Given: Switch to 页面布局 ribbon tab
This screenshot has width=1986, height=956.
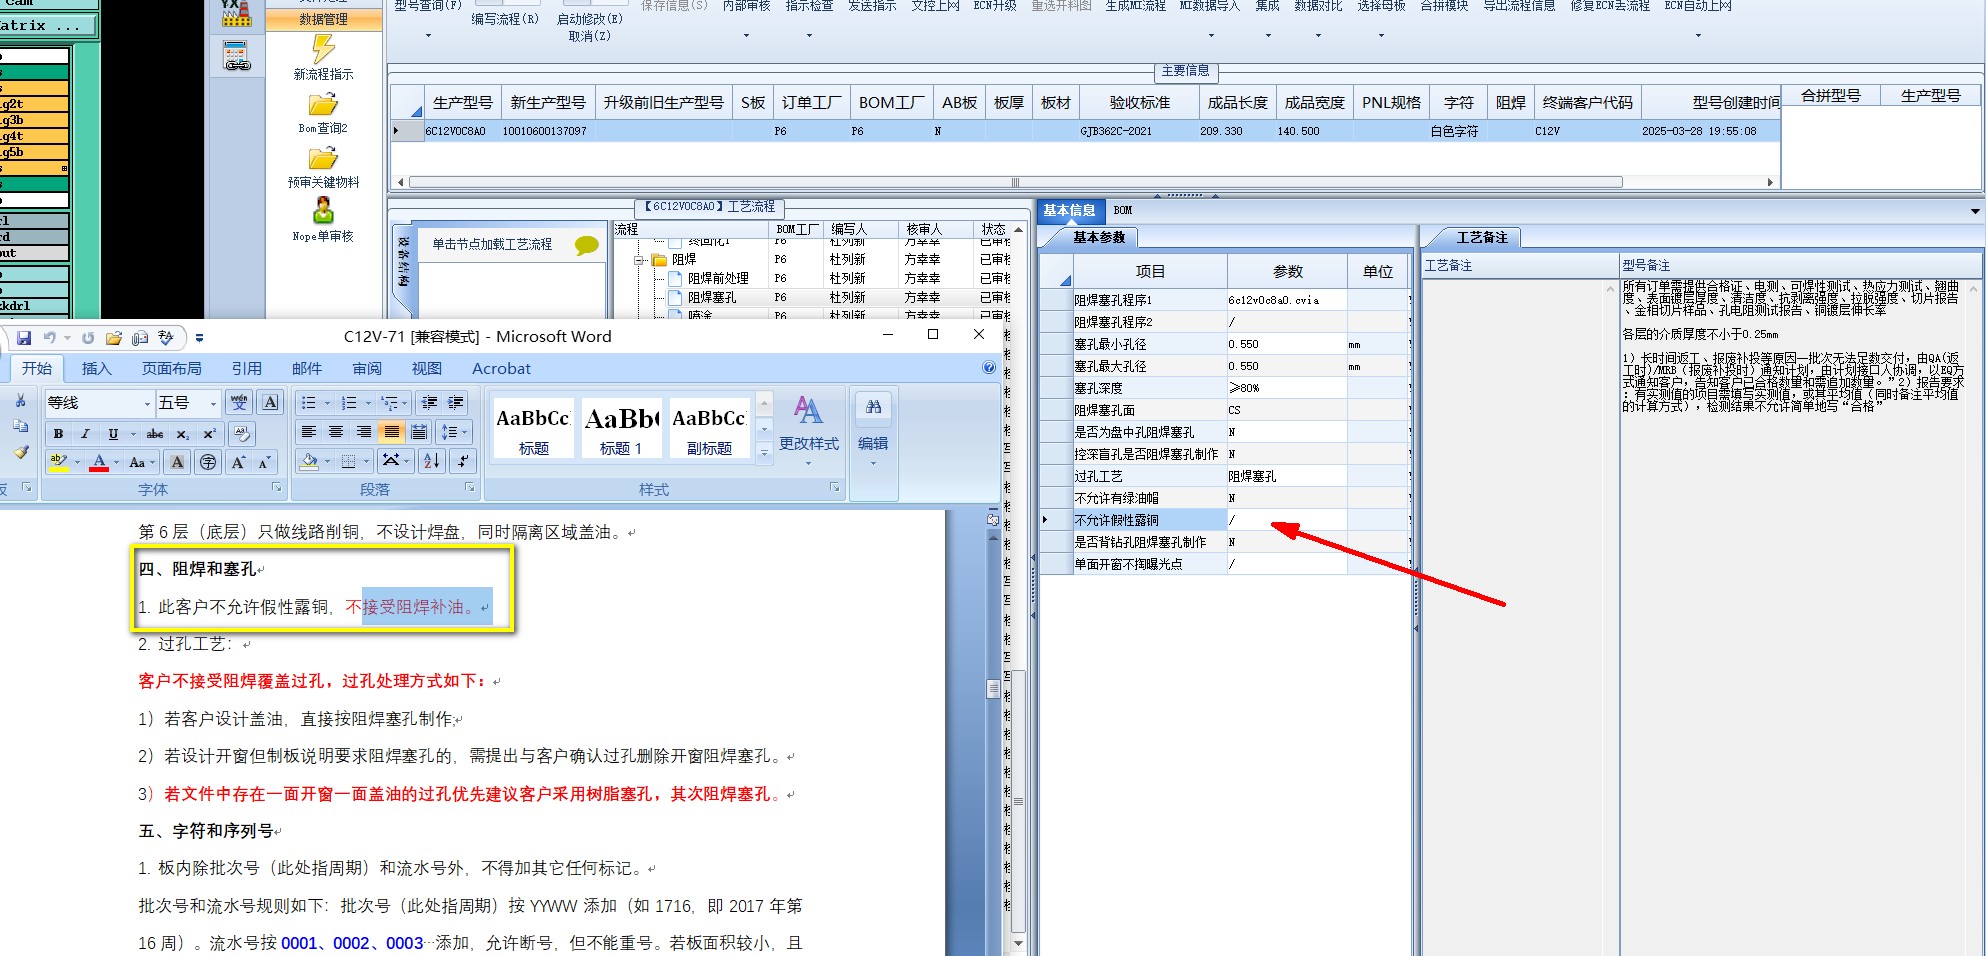Looking at the screenshot, I should tap(171, 368).
